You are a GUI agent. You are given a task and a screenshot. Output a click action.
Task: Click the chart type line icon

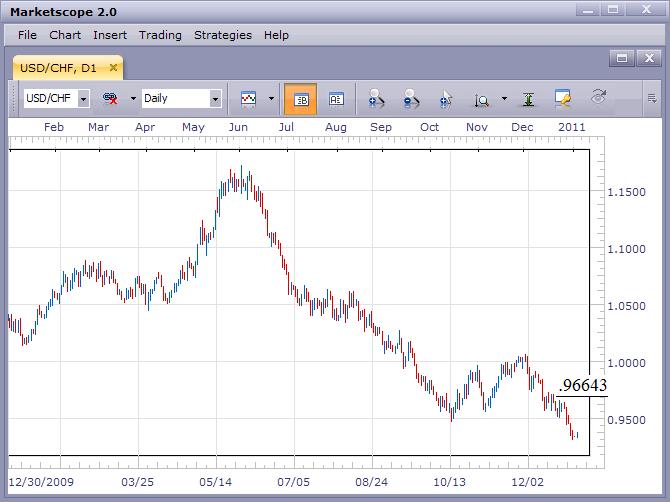pyautogui.click(x=248, y=99)
